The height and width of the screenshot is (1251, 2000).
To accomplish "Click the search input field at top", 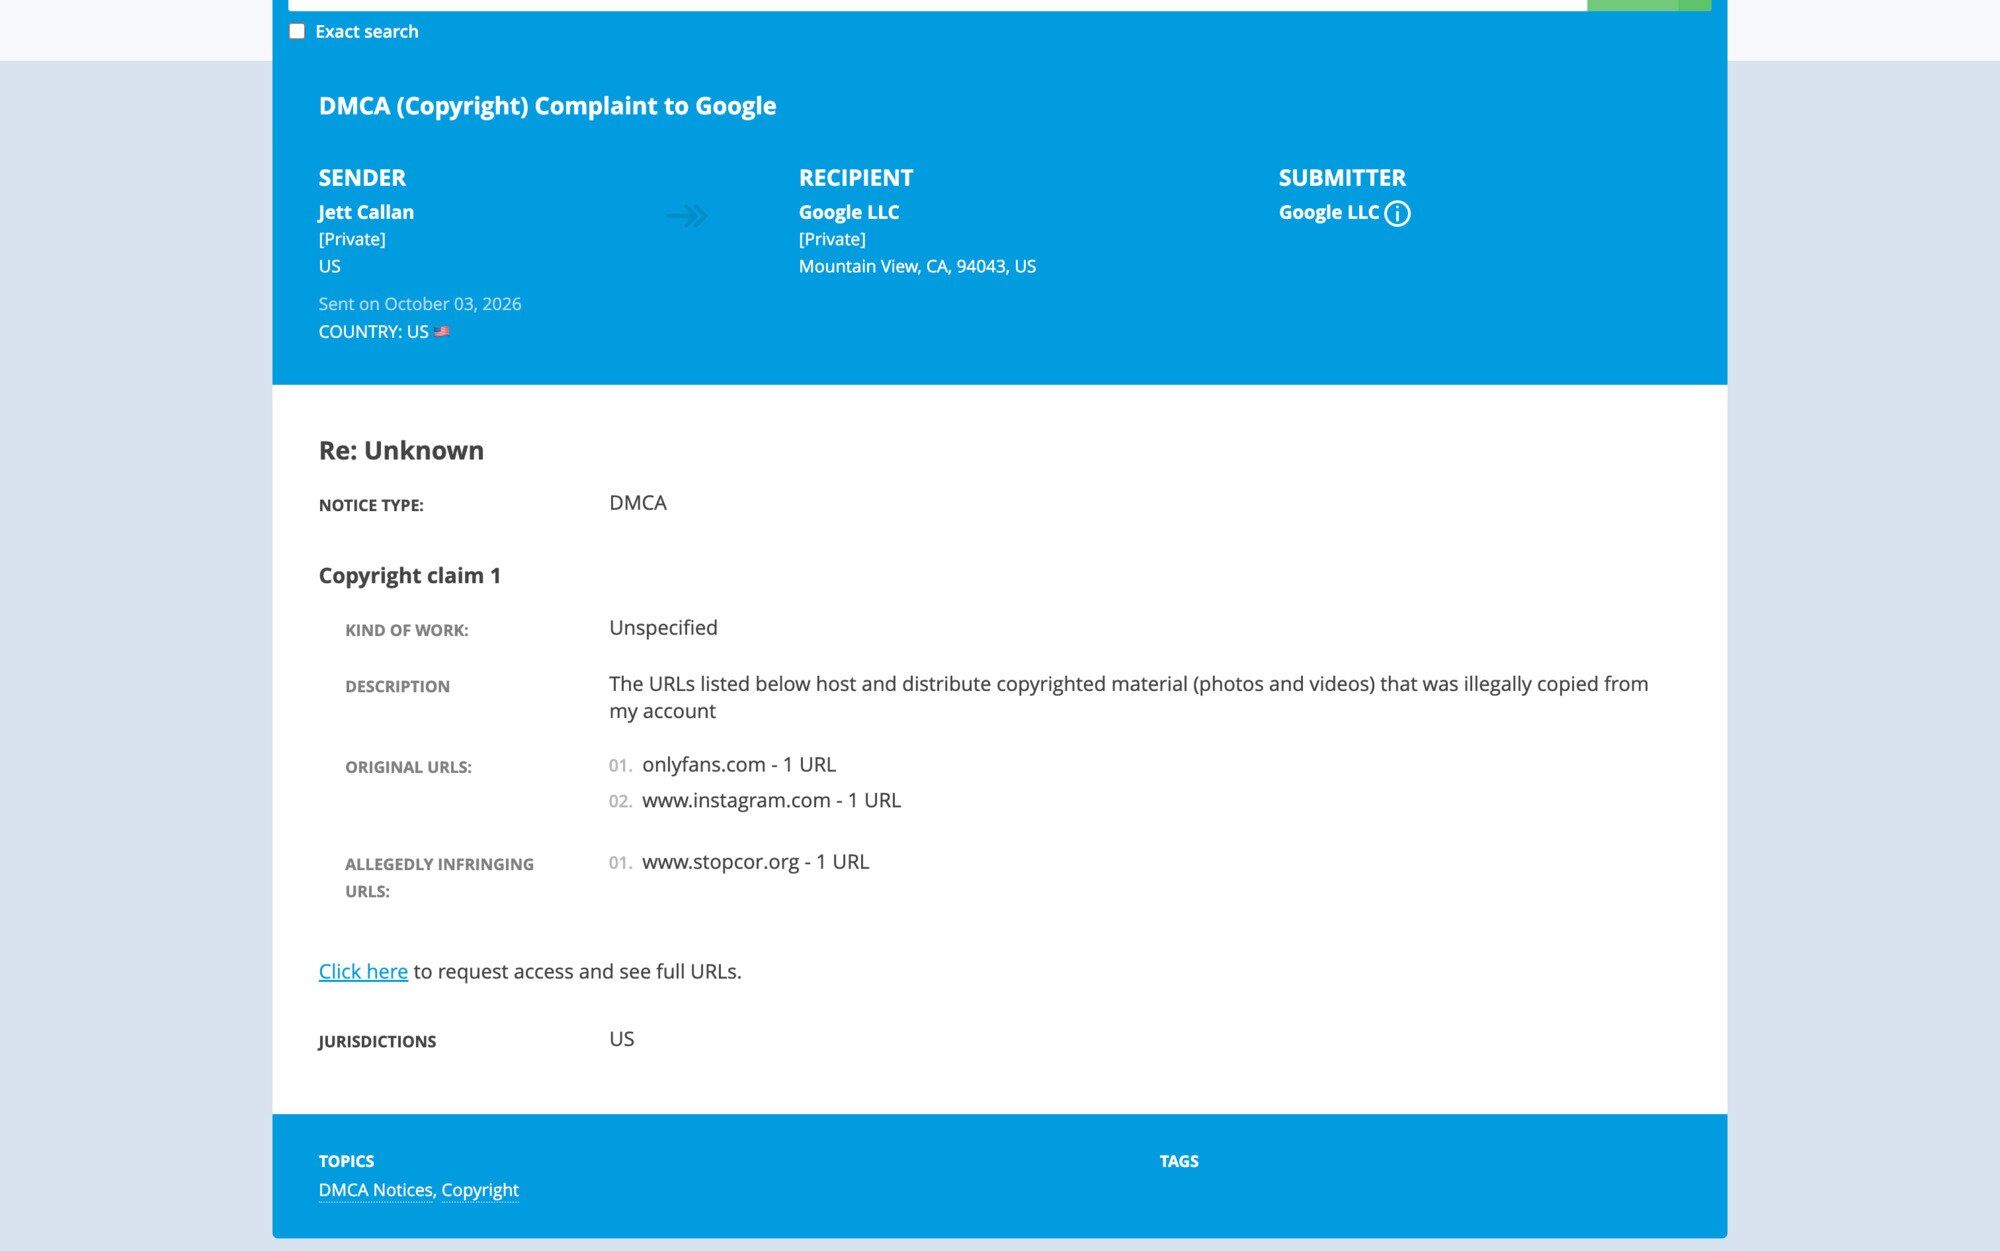I will (937, 5).
